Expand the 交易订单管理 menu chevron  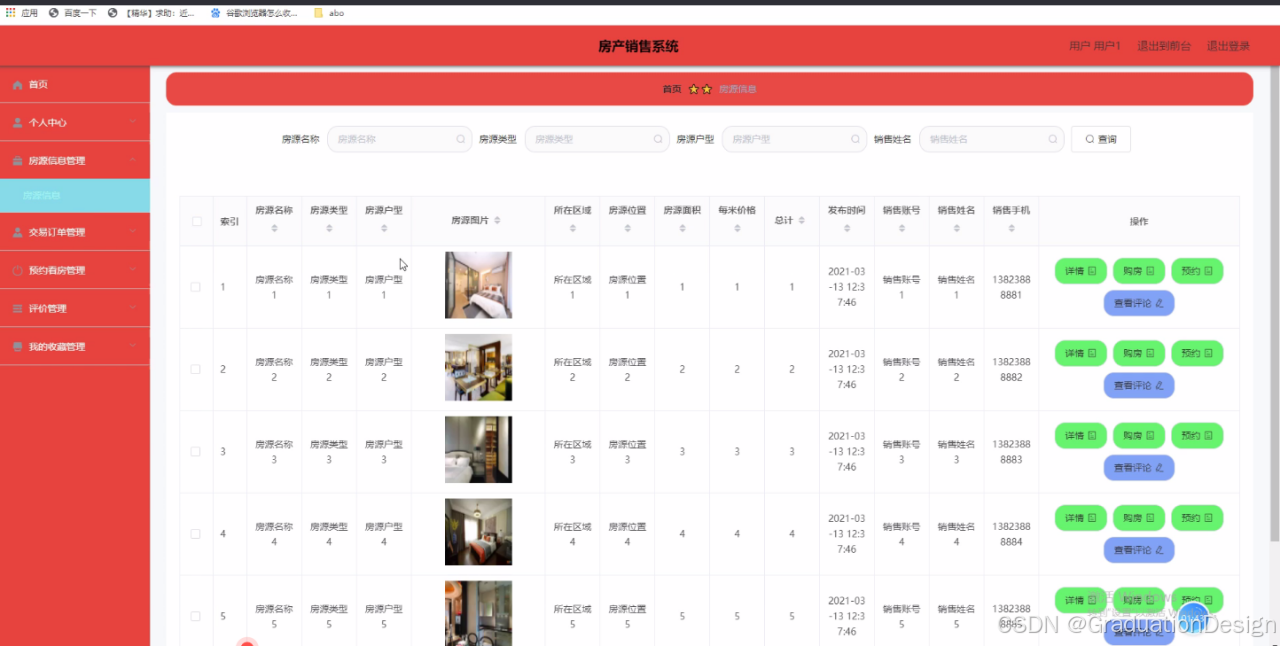click(x=133, y=232)
